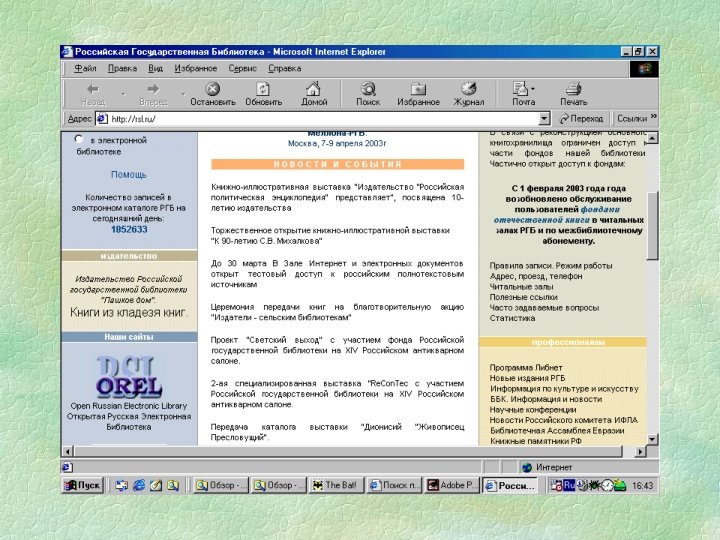Viewport: 720px width, 540px height.
Task: Open the Сервис menu
Action: pos(242,68)
